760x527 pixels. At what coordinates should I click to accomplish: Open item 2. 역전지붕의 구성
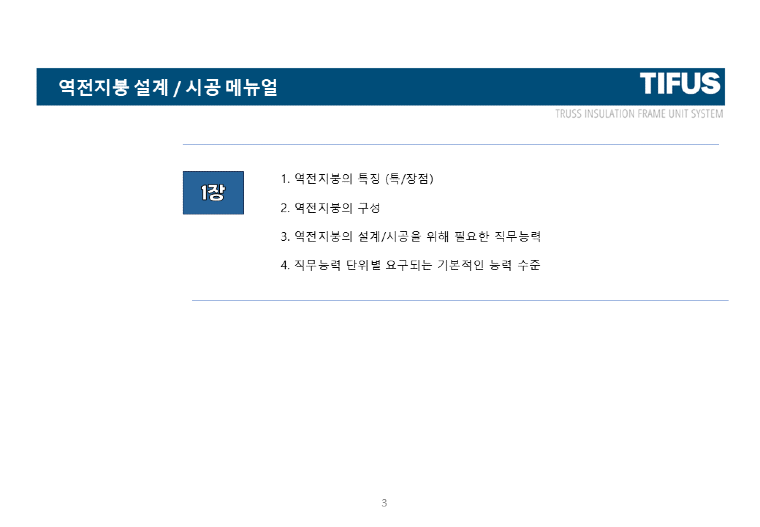331,208
